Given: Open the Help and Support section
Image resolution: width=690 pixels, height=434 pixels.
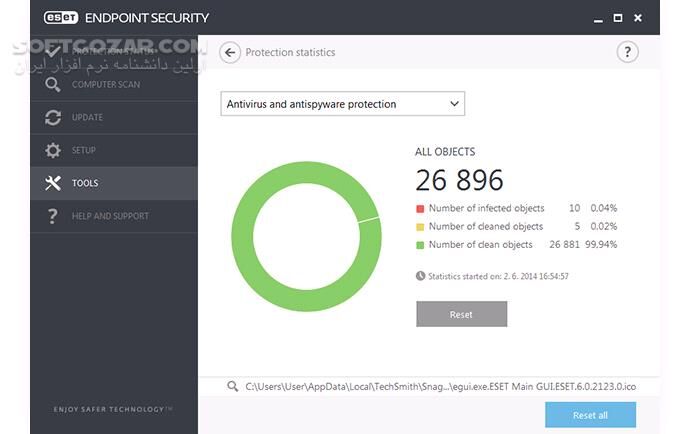Looking at the screenshot, I should (x=110, y=216).
